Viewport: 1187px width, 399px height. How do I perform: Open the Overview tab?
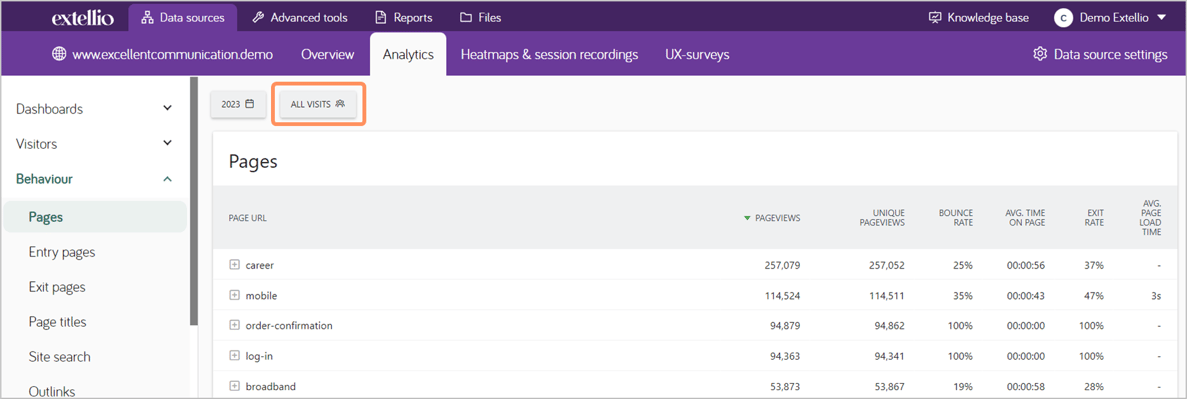click(327, 55)
